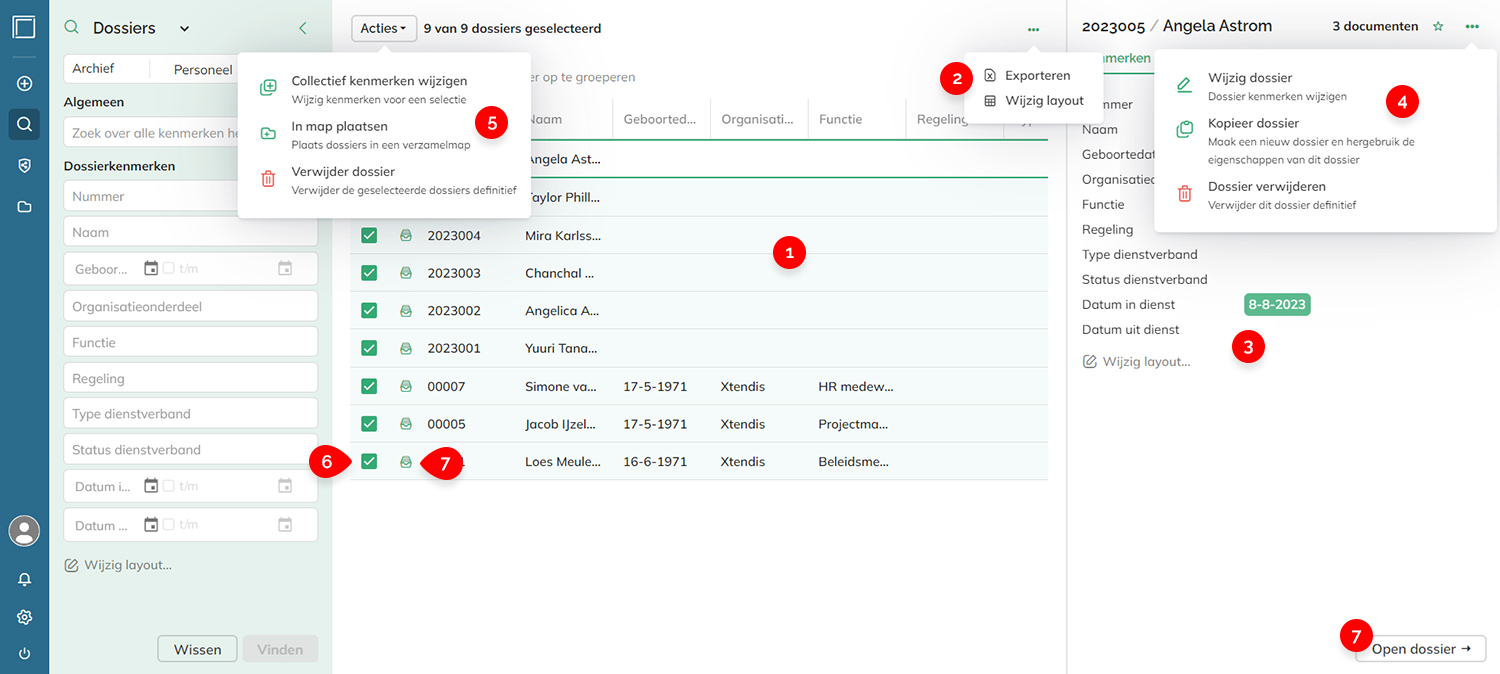Click the plus icon in the left sidebar

tap(25, 84)
